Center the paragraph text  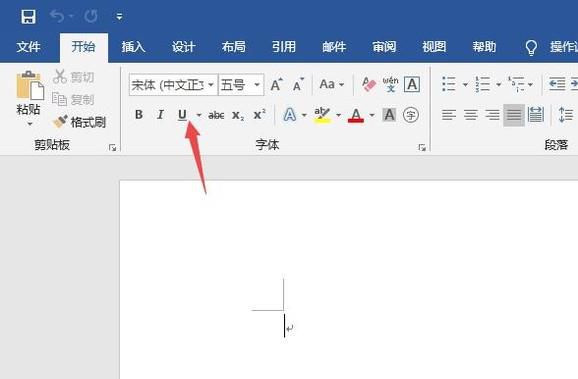coord(471,115)
